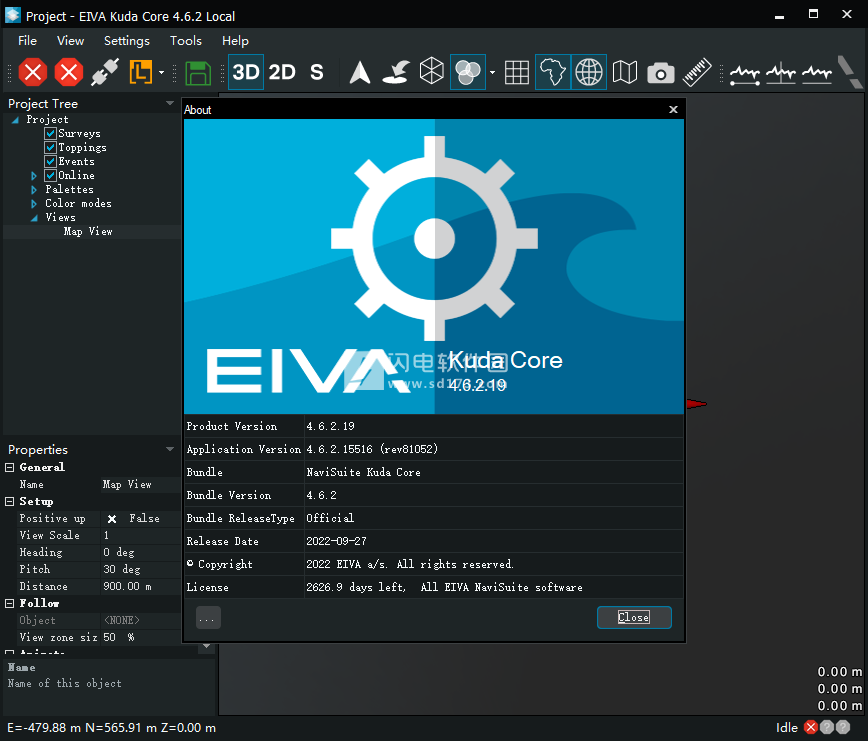The height and width of the screenshot is (741, 868).
Task: Select the Map View tree item
Action: tap(88, 232)
